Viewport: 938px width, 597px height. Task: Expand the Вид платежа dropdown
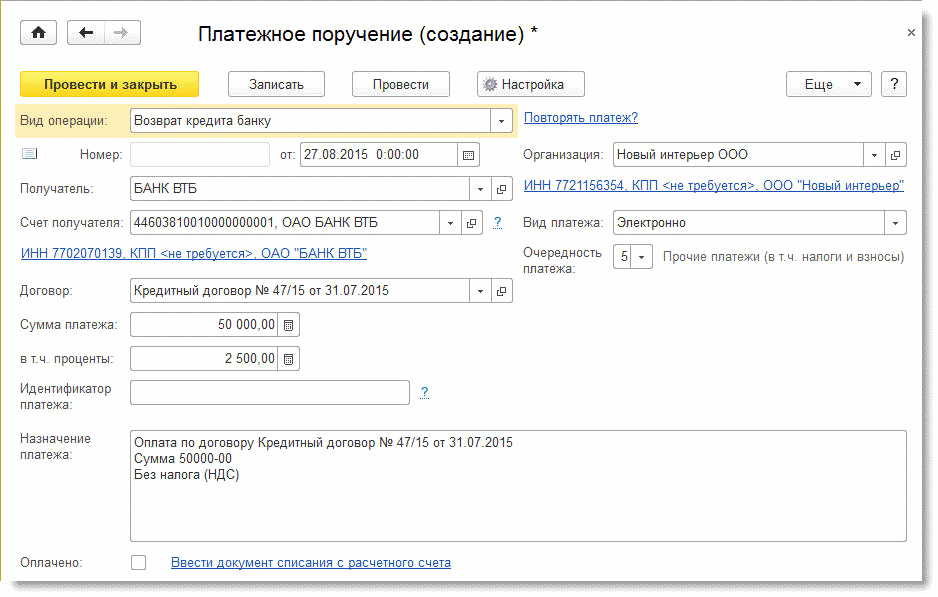click(x=895, y=223)
